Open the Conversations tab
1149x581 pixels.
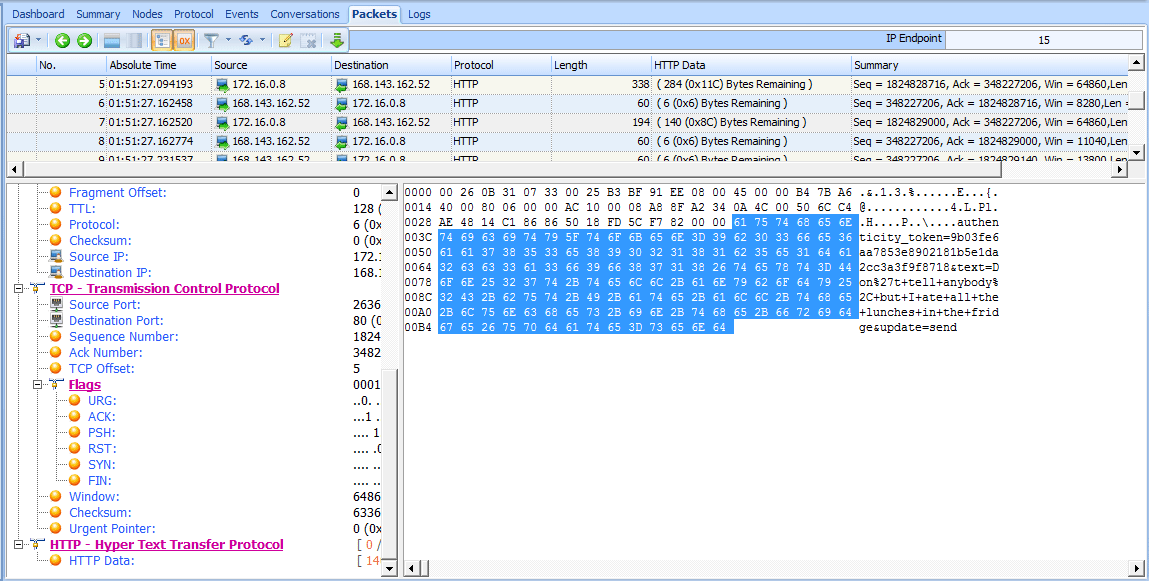(305, 14)
